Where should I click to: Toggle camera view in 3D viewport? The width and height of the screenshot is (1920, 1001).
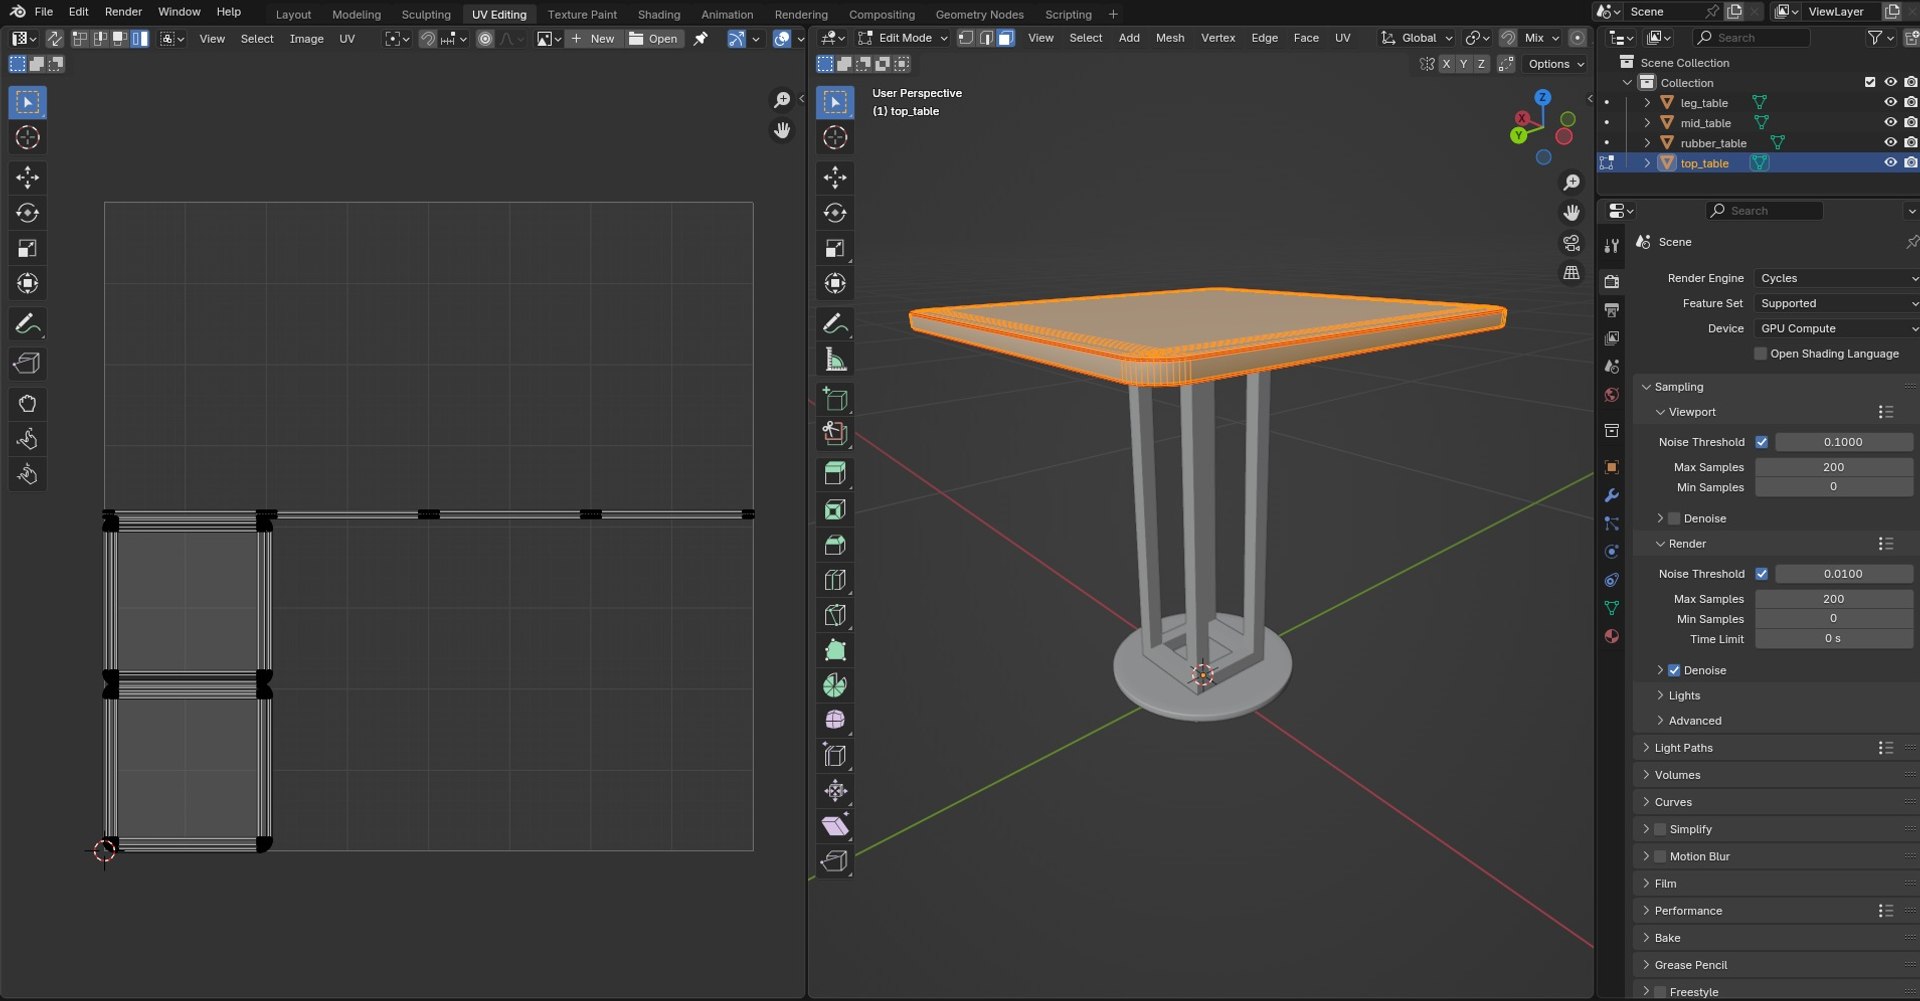coord(1571,243)
